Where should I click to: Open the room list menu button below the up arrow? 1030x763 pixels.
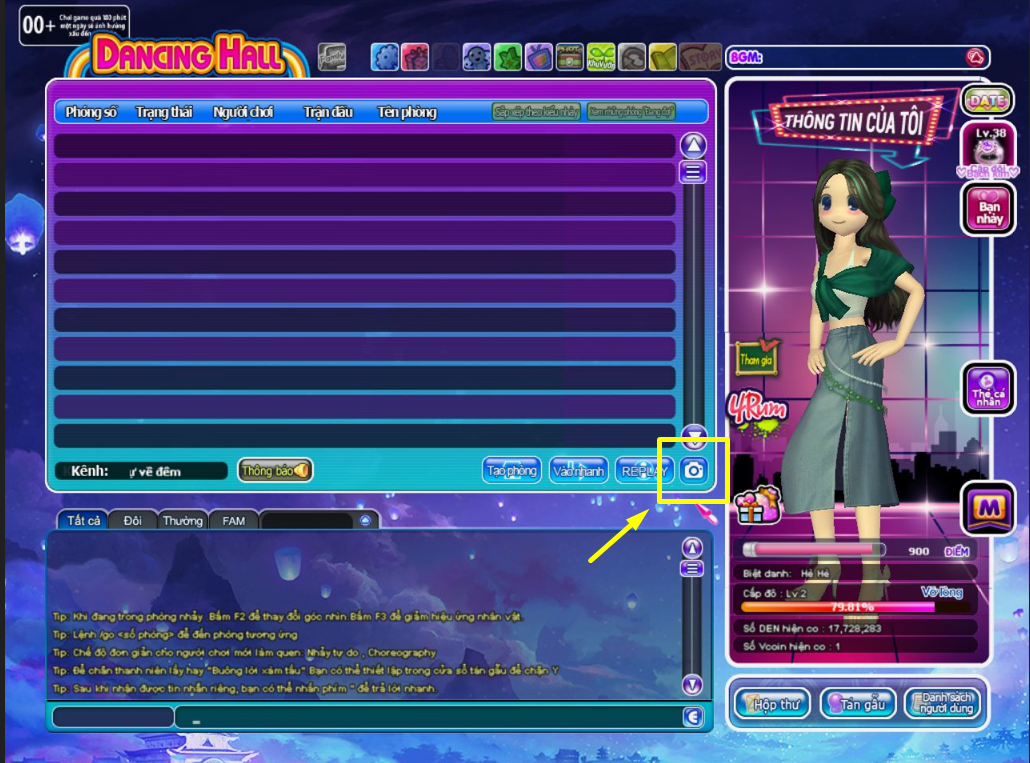tap(693, 172)
